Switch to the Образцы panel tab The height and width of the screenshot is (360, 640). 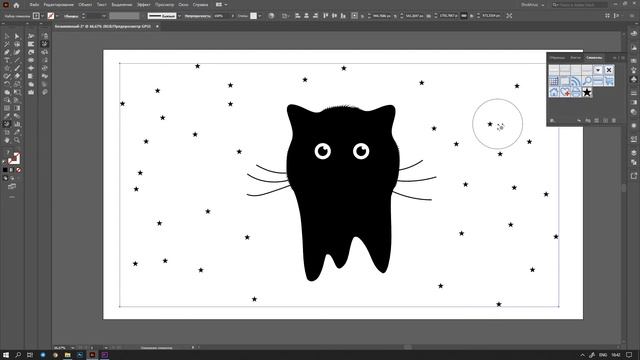tap(557, 58)
